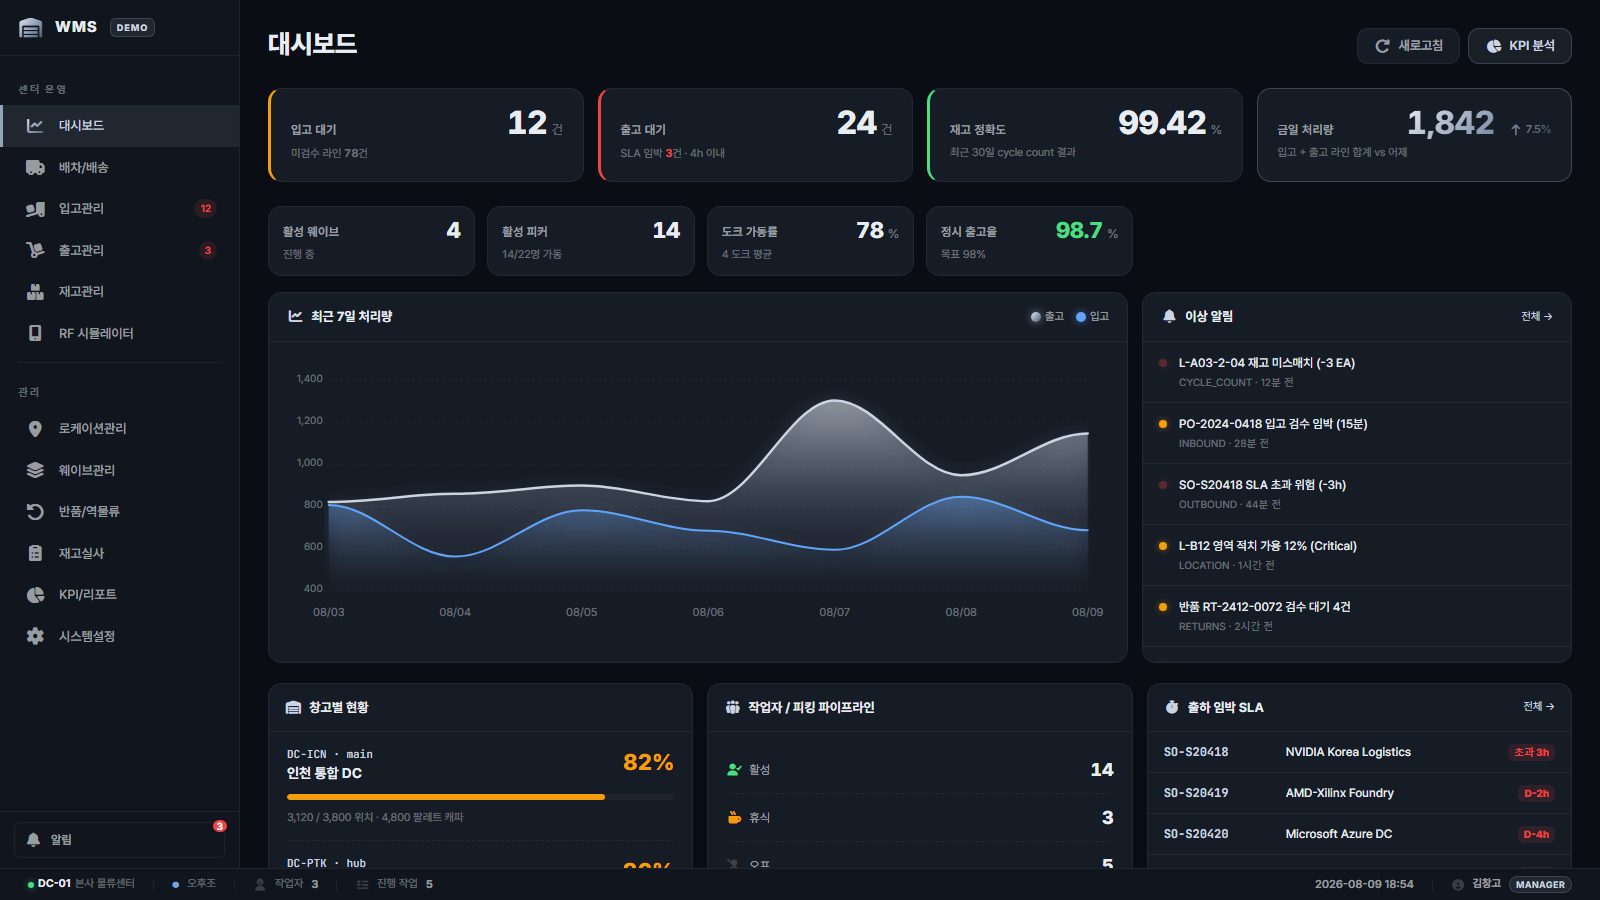Click the "2026-08-09 18:54" timestamp
This screenshot has height=900, width=1600.
point(1364,884)
